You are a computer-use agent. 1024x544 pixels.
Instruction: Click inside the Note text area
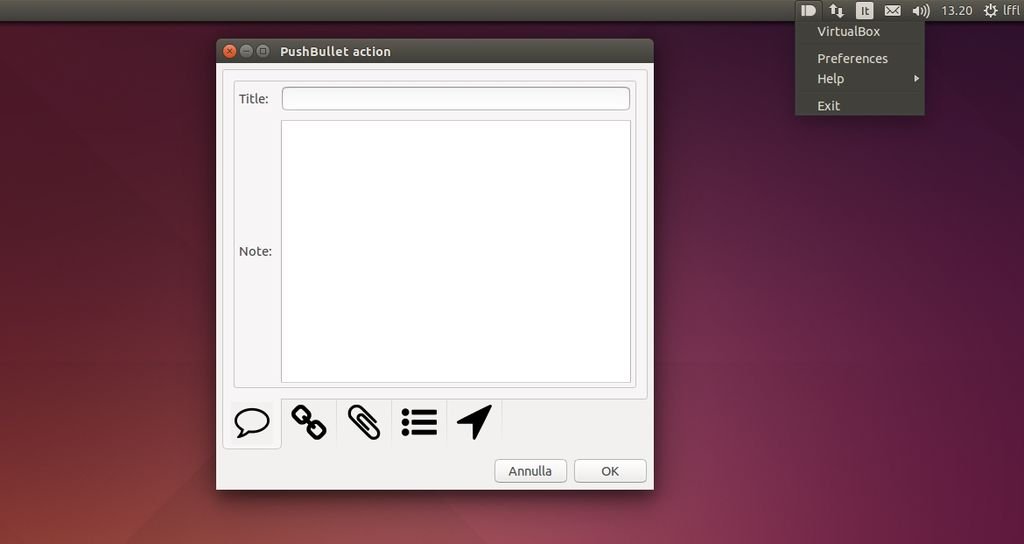click(455, 251)
